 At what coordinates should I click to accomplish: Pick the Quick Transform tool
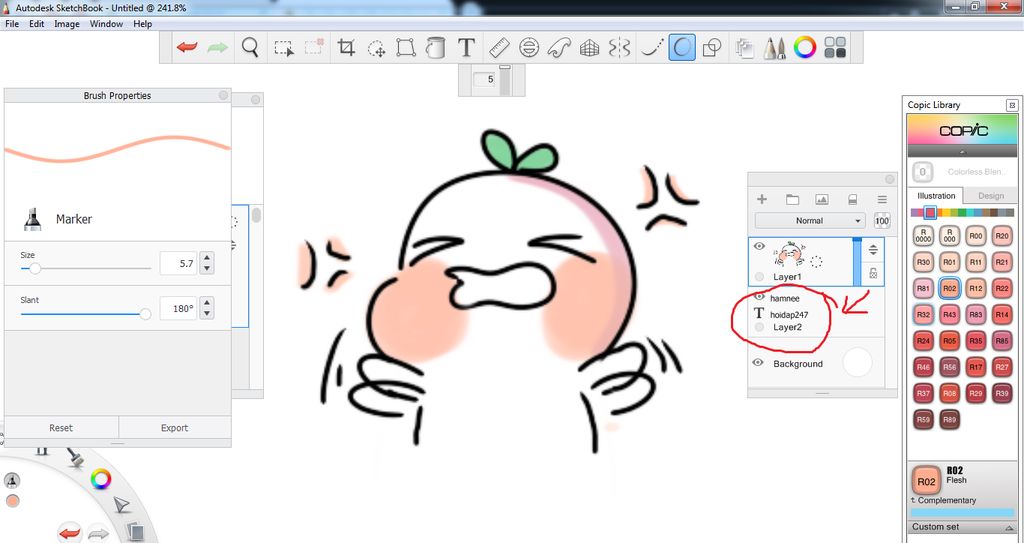[376, 48]
